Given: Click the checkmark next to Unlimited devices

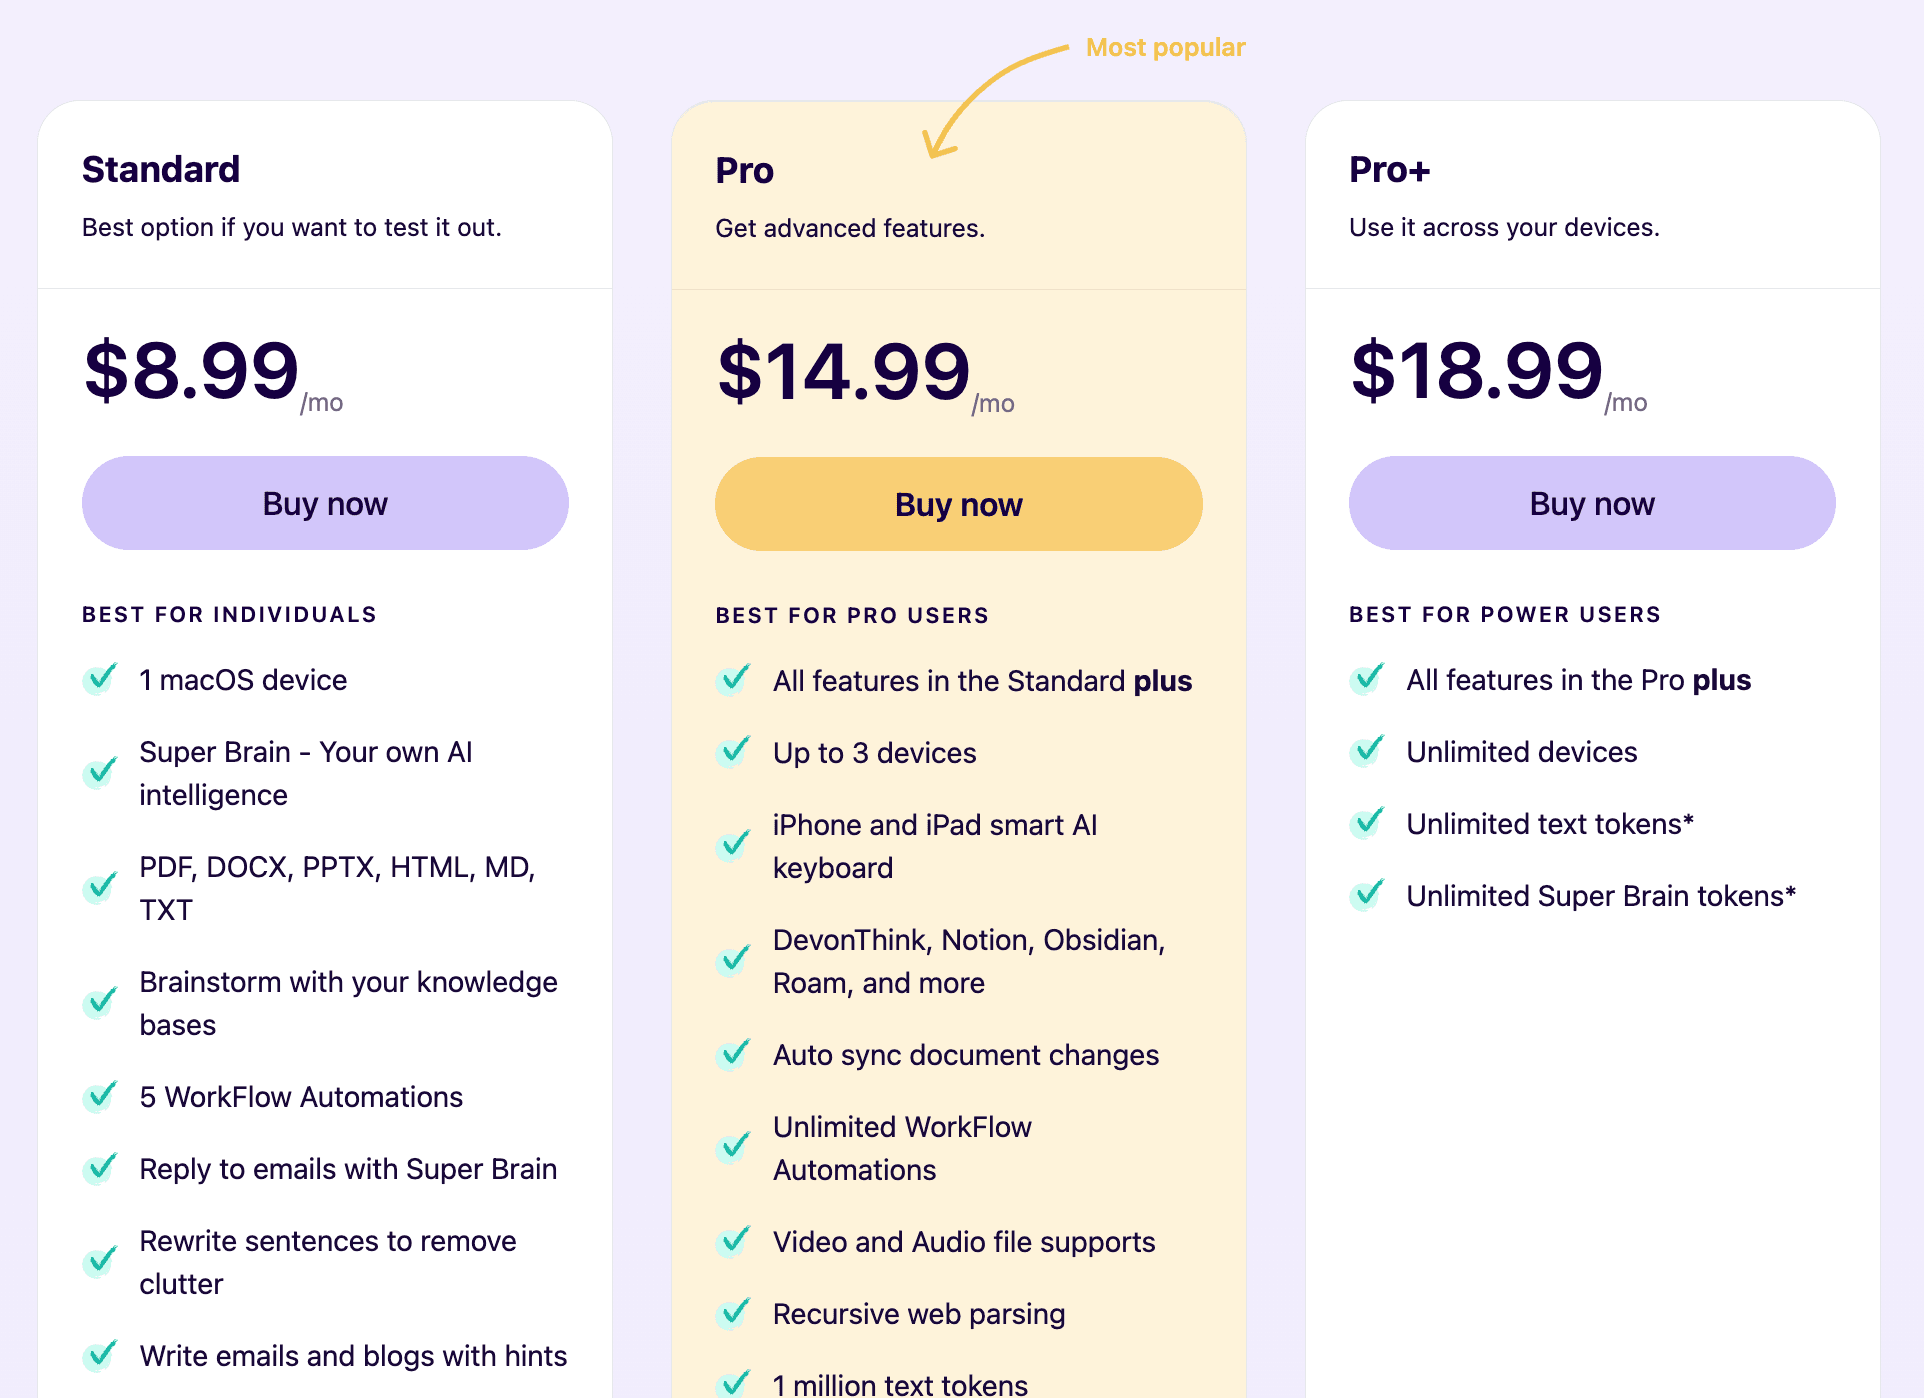Looking at the screenshot, I should tap(1367, 751).
